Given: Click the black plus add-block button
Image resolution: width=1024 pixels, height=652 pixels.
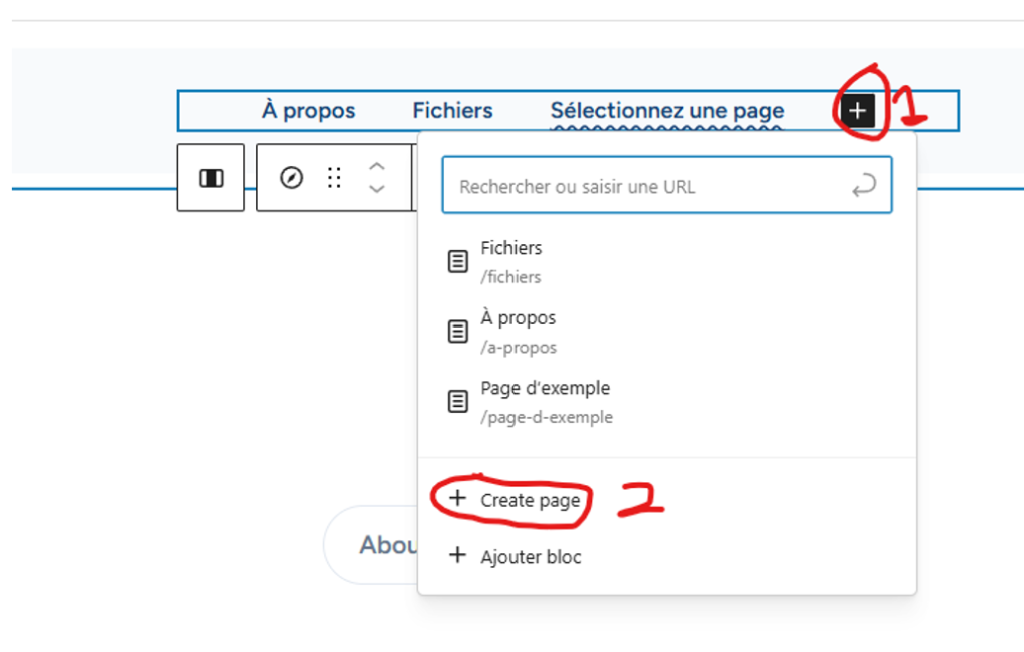Looking at the screenshot, I should click(x=857, y=111).
